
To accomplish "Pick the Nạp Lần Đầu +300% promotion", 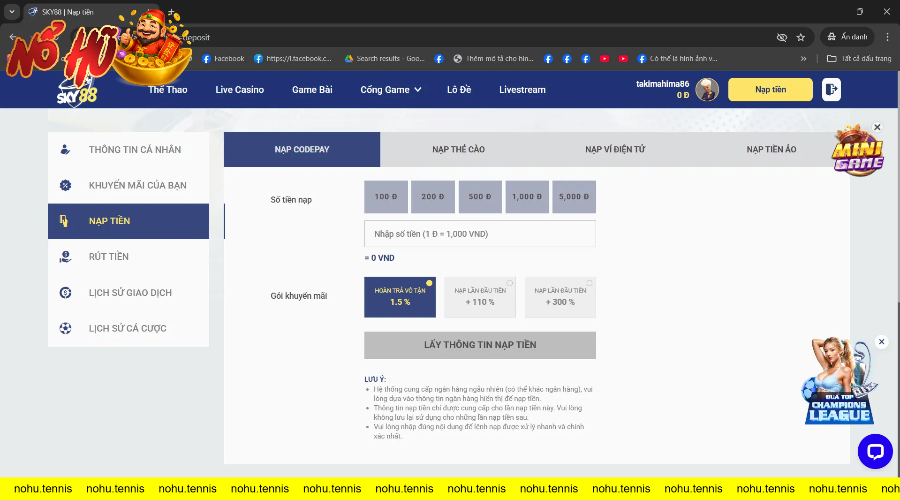I will pos(560,297).
